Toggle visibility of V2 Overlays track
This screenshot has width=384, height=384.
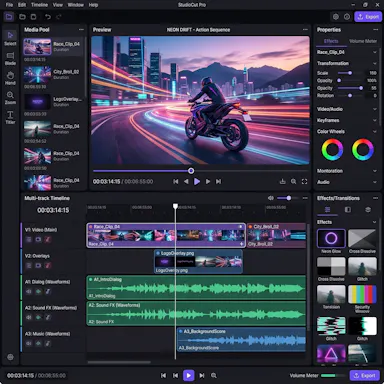(x=38, y=266)
